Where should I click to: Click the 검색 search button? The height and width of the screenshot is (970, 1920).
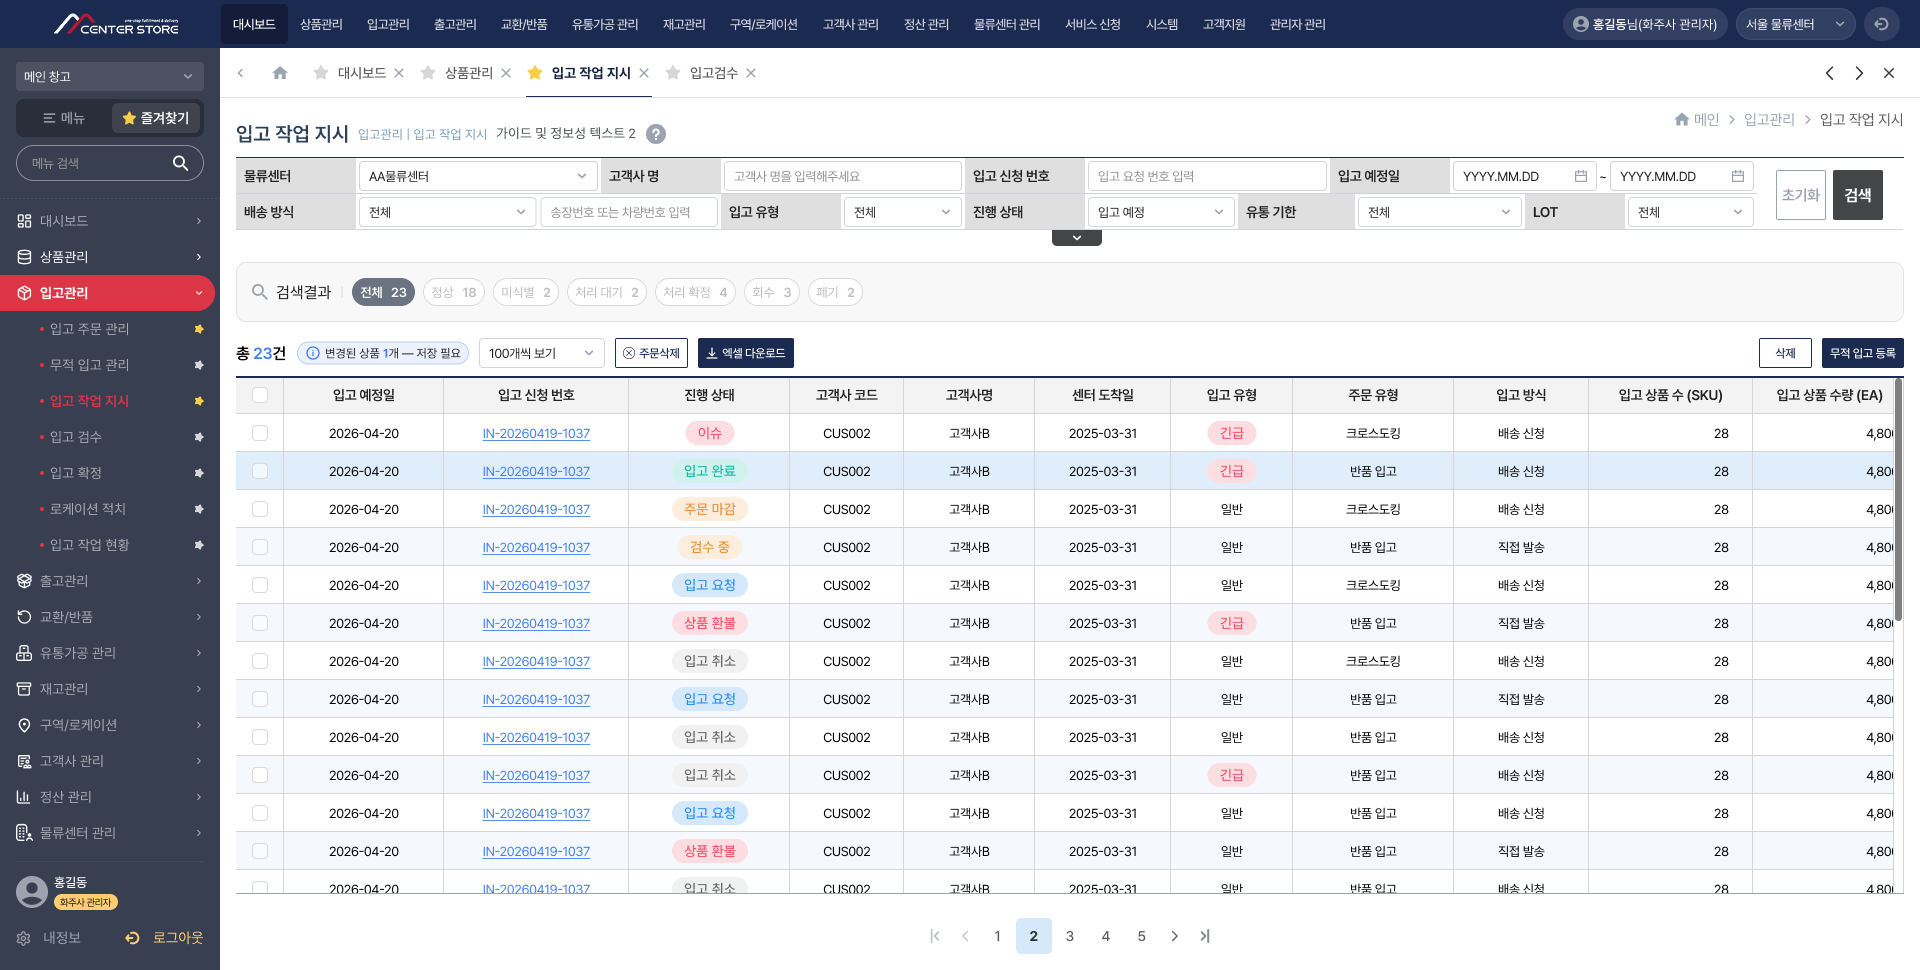pos(1858,195)
